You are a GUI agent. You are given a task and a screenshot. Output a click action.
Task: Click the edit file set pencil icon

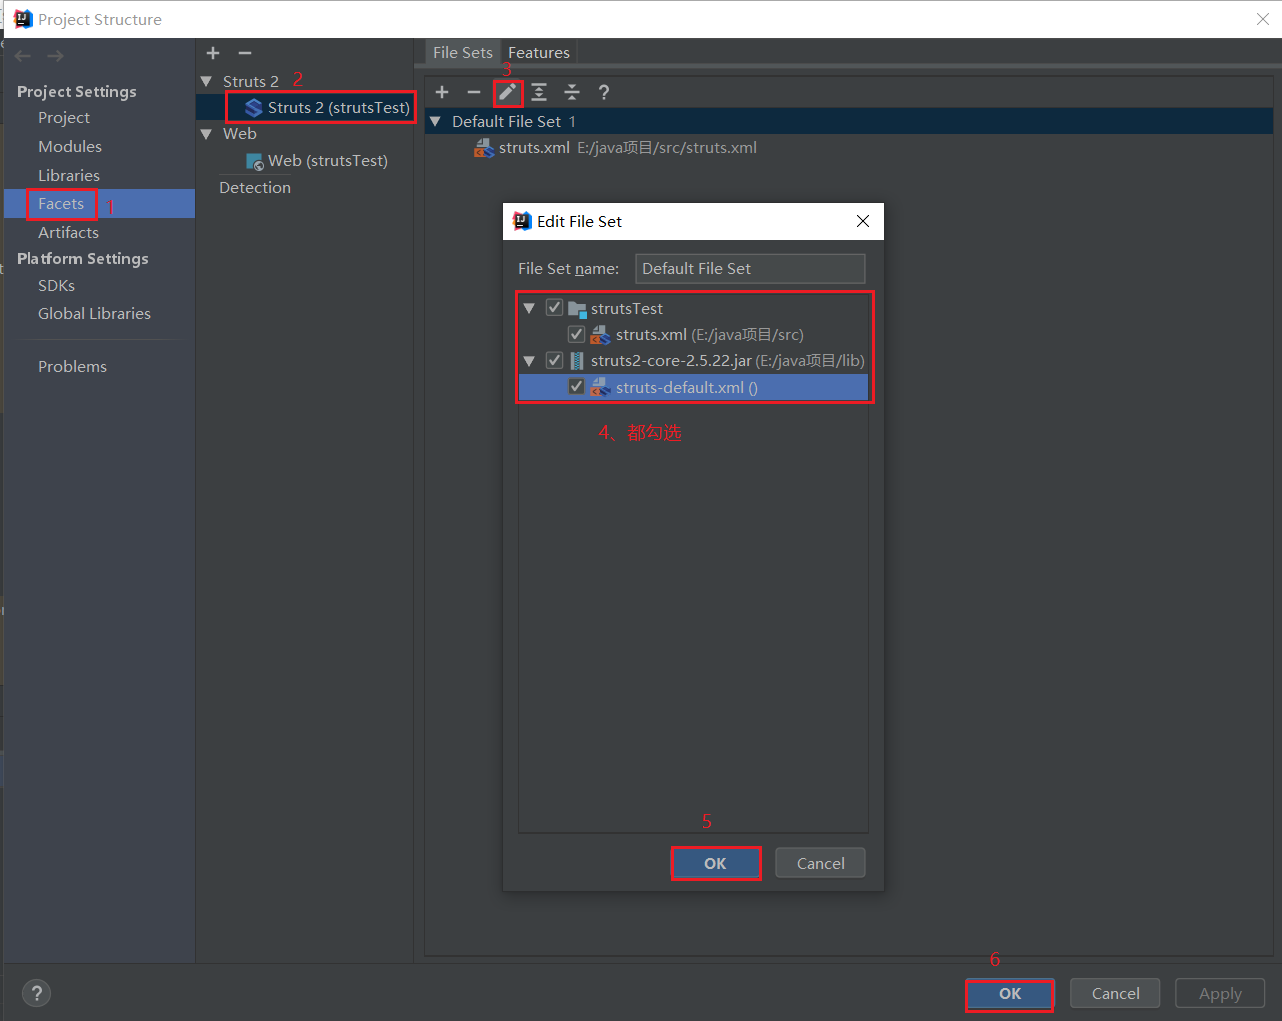point(507,92)
